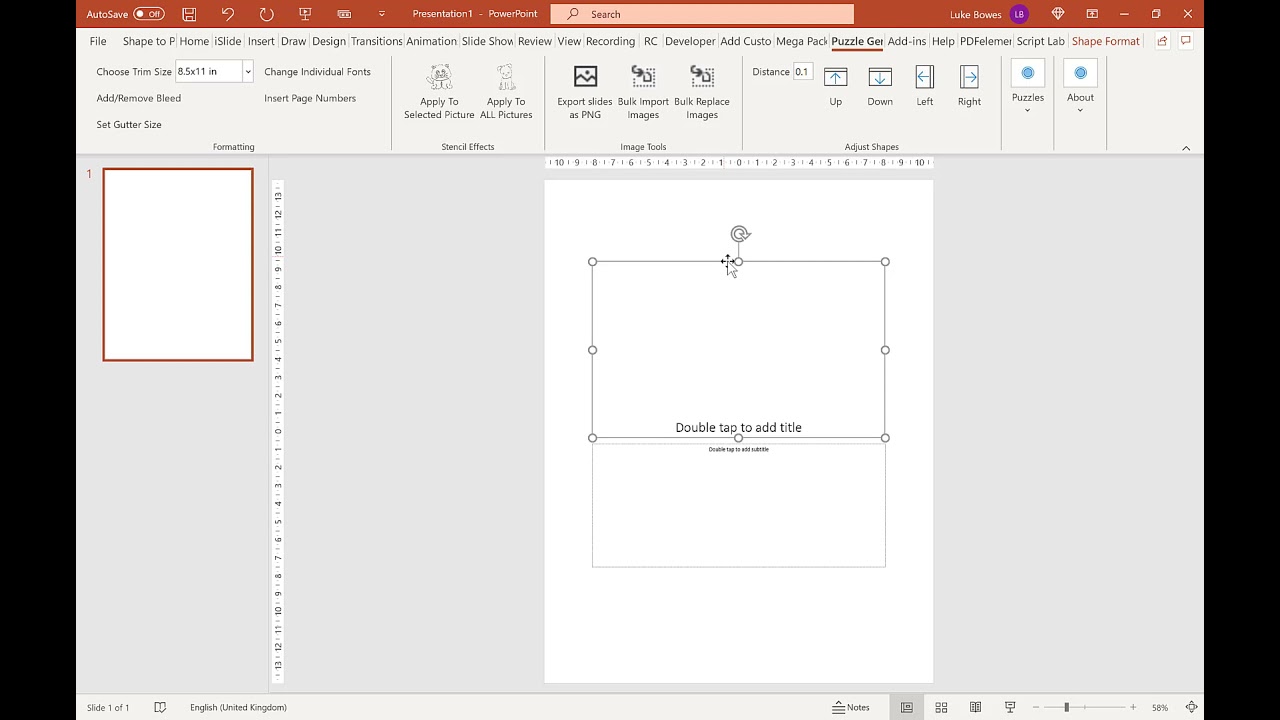This screenshot has height=720, width=1280.
Task: Fit slide to current window icon
Action: pos(1191,707)
